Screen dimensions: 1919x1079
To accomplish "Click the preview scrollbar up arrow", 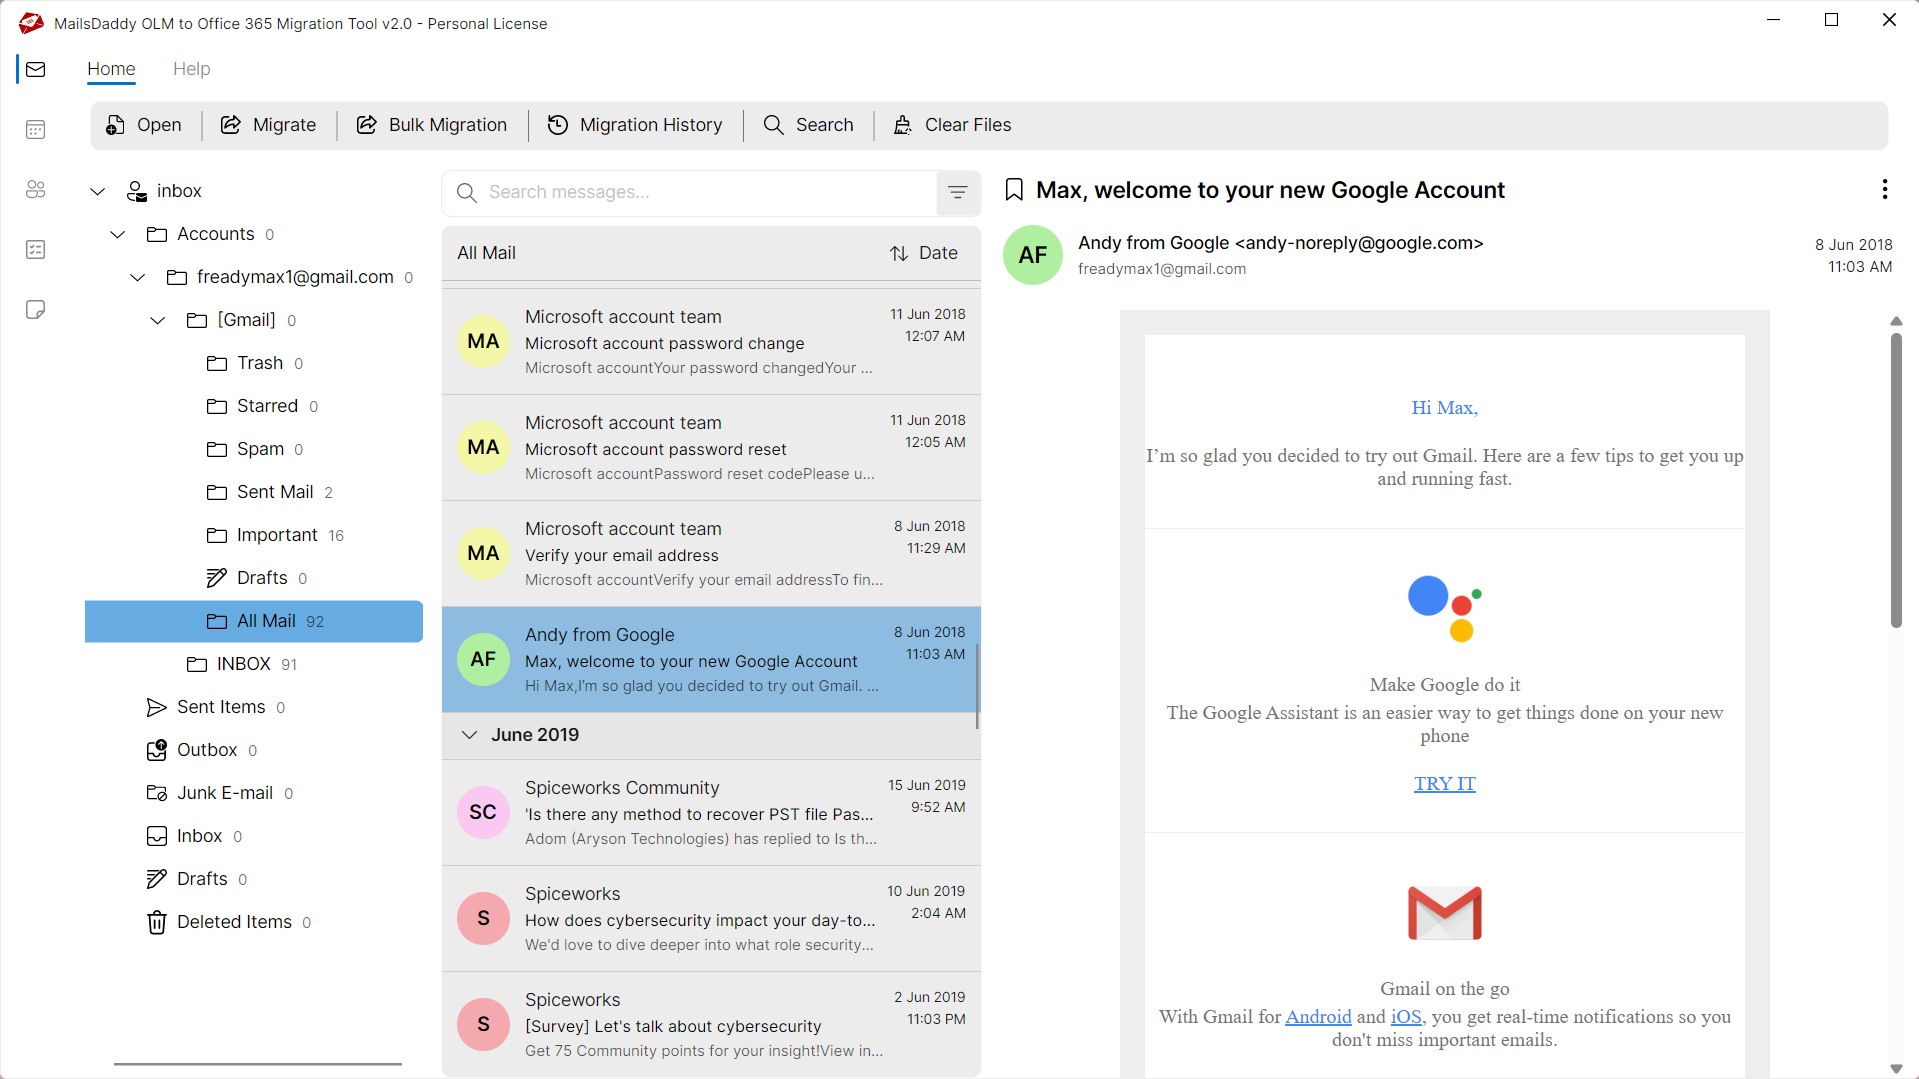I will [x=1896, y=321].
